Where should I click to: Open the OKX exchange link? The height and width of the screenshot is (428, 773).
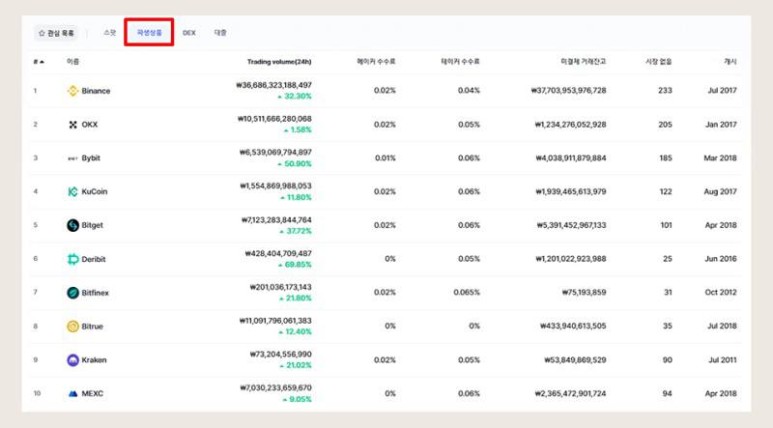click(x=90, y=125)
